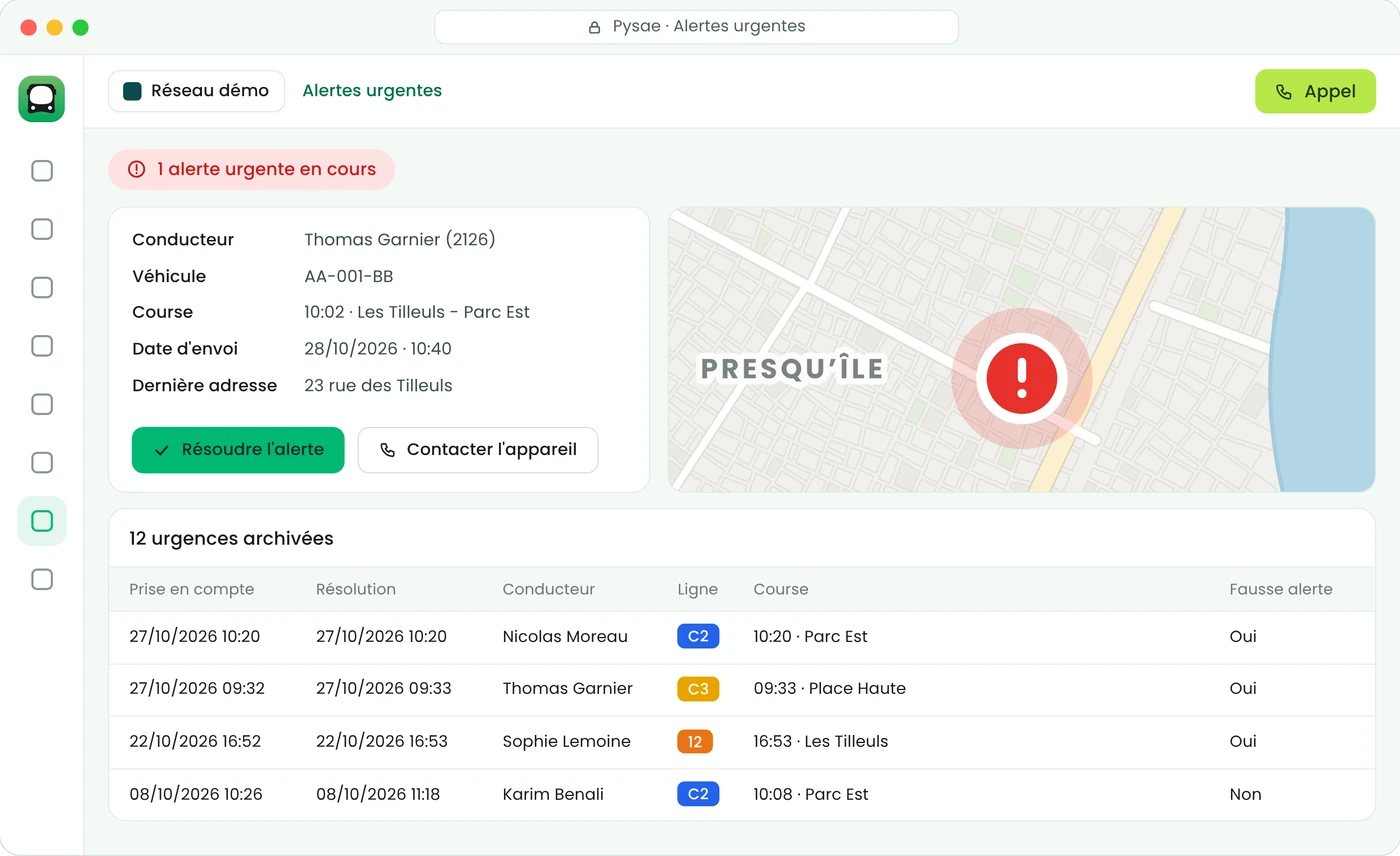The width and height of the screenshot is (1400, 856).
Task: Click the C2 badge in Karim Benali row
Action: [x=698, y=794]
